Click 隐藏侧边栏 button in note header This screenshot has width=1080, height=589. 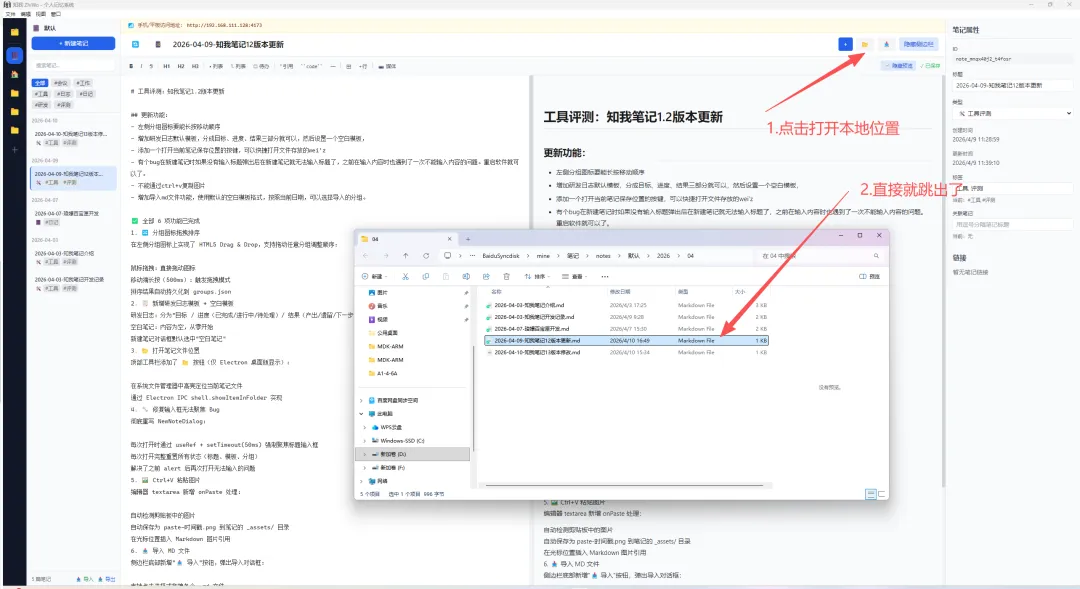pos(918,44)
